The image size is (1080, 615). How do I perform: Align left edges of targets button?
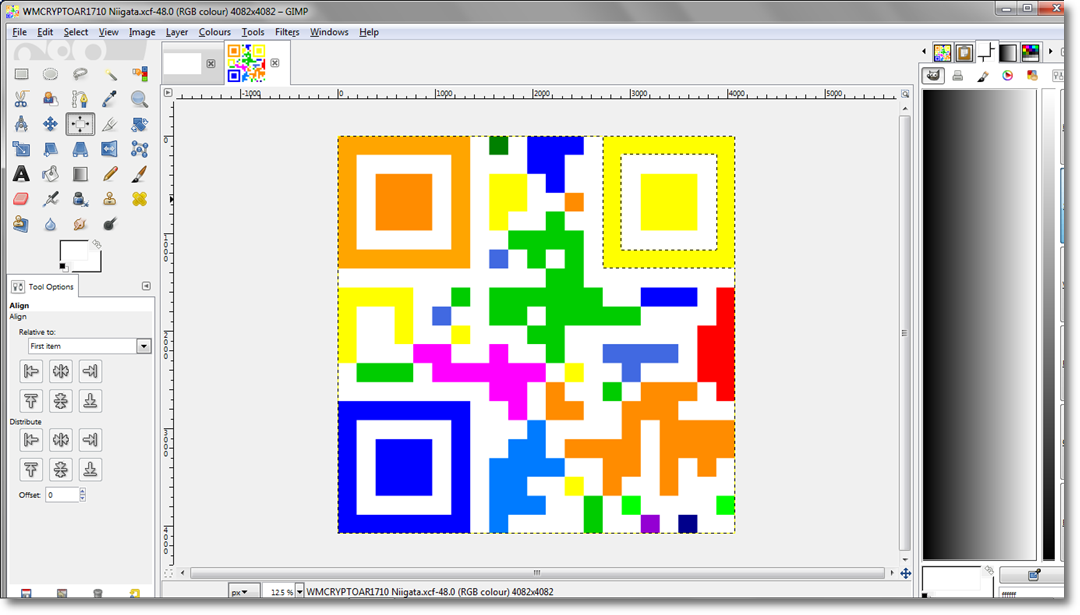31,371
